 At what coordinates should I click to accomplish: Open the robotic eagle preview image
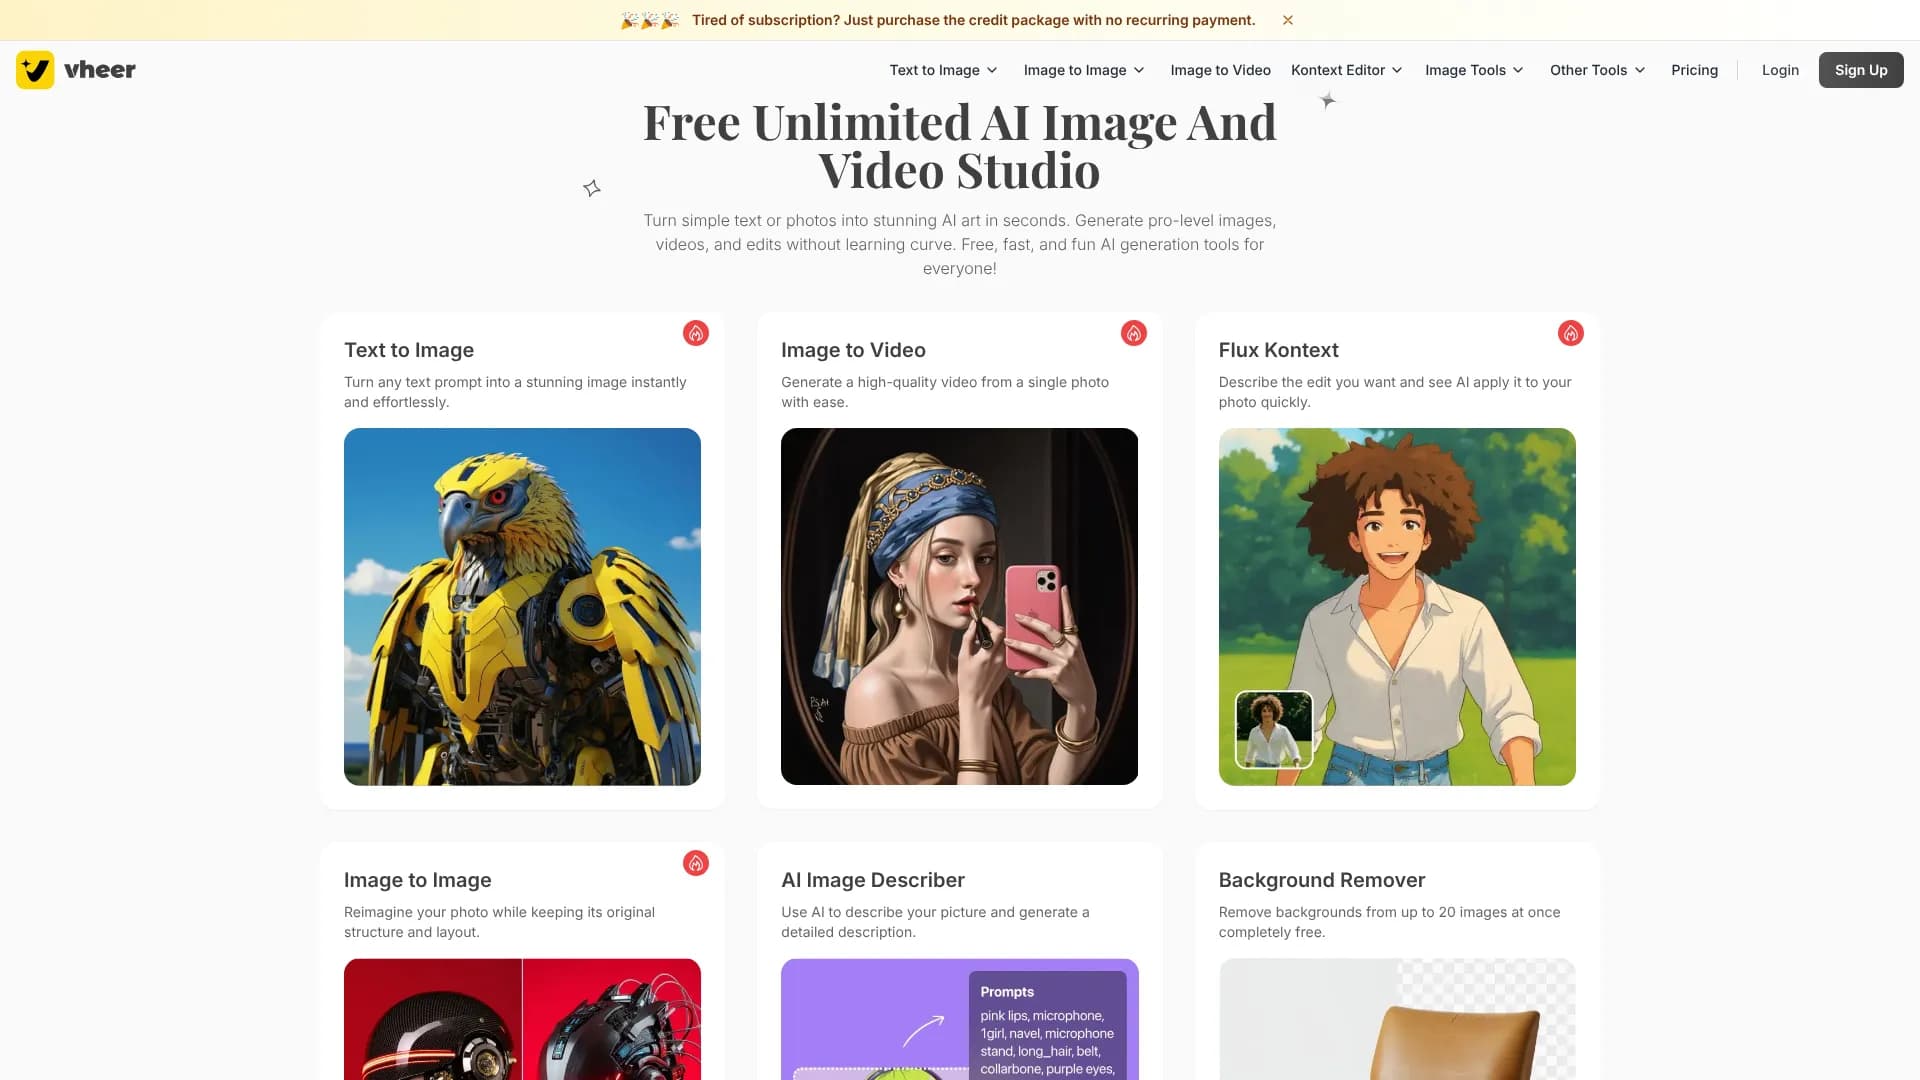coord(522,606)
